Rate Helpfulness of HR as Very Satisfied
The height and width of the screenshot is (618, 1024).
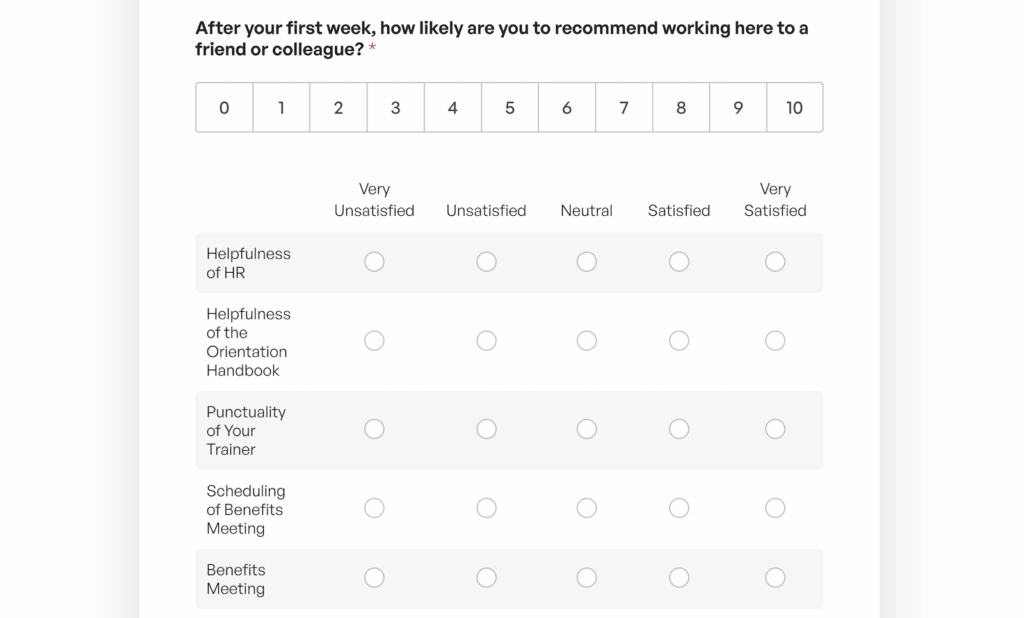tap(775, 262)
